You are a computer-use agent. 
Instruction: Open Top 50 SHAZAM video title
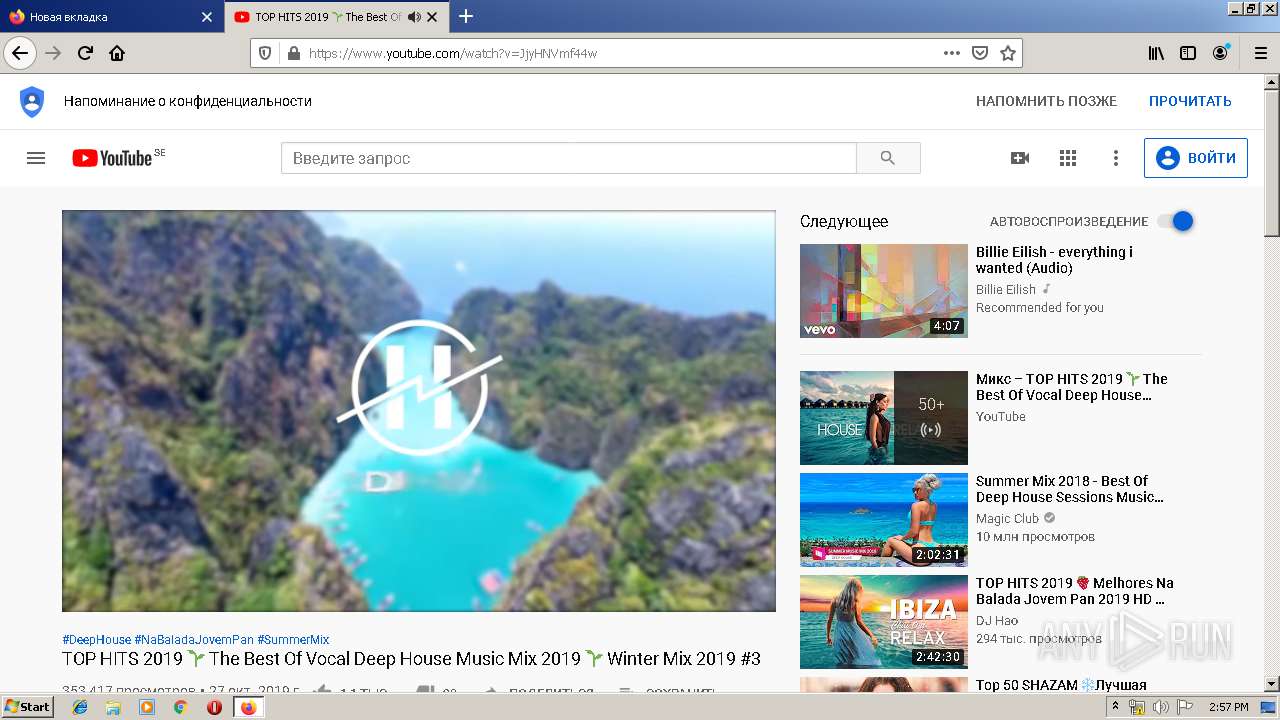[x=1061, y=685]
